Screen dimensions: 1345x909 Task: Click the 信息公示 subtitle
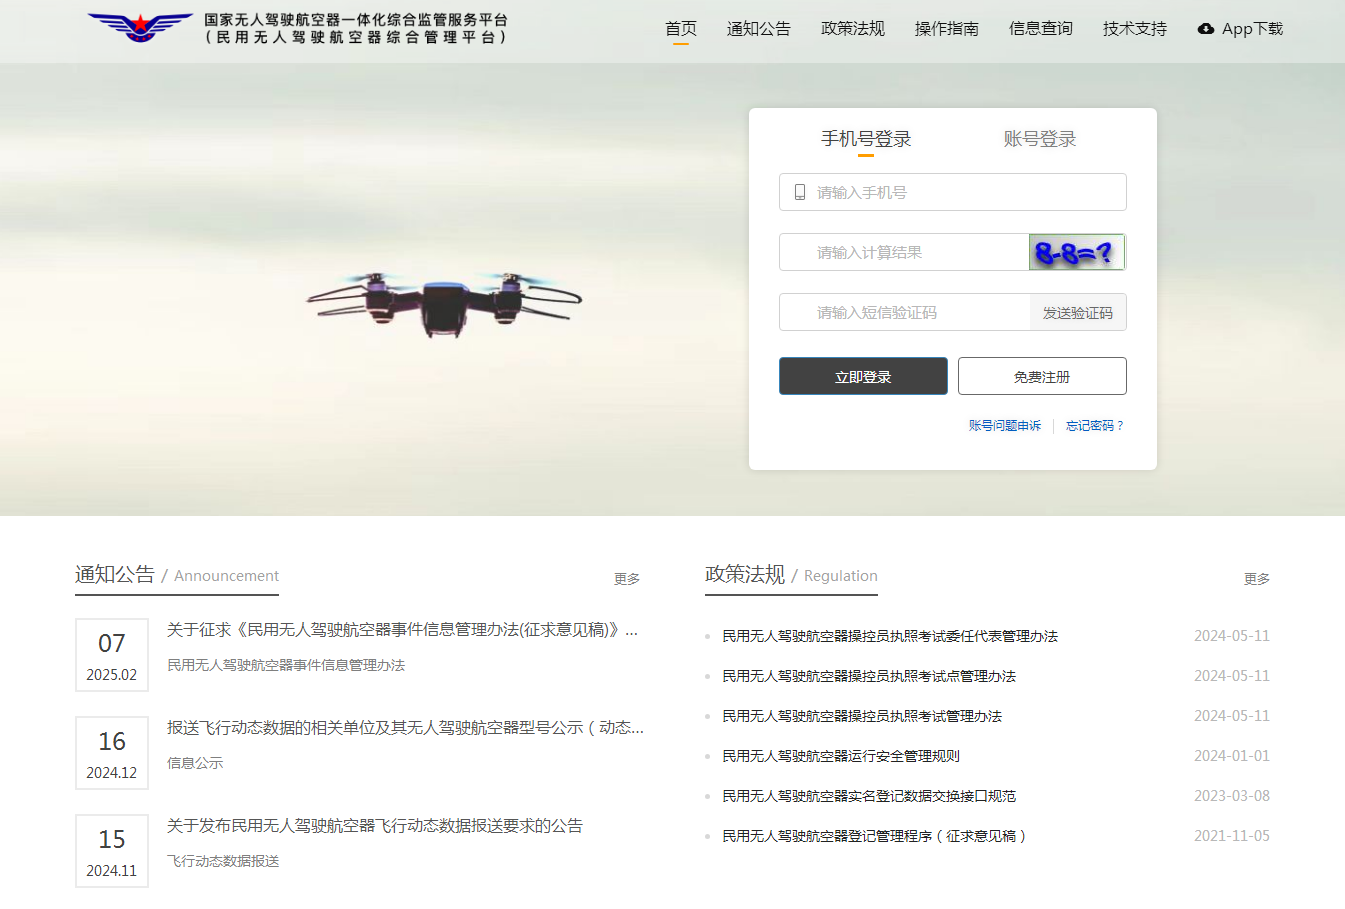[x=195, y=763]
